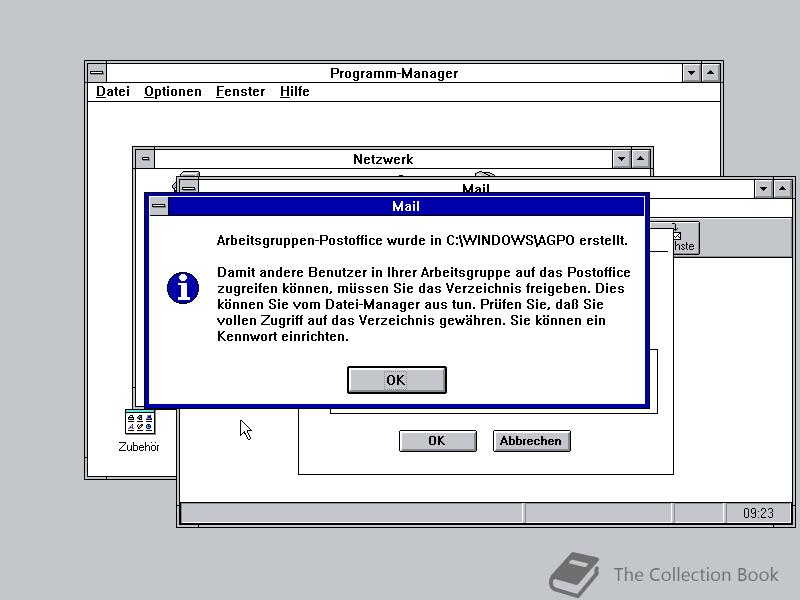800x600 pixels.
Task: Click the partially hidden Mail toolbar button
Action: [x=685, y=238]
